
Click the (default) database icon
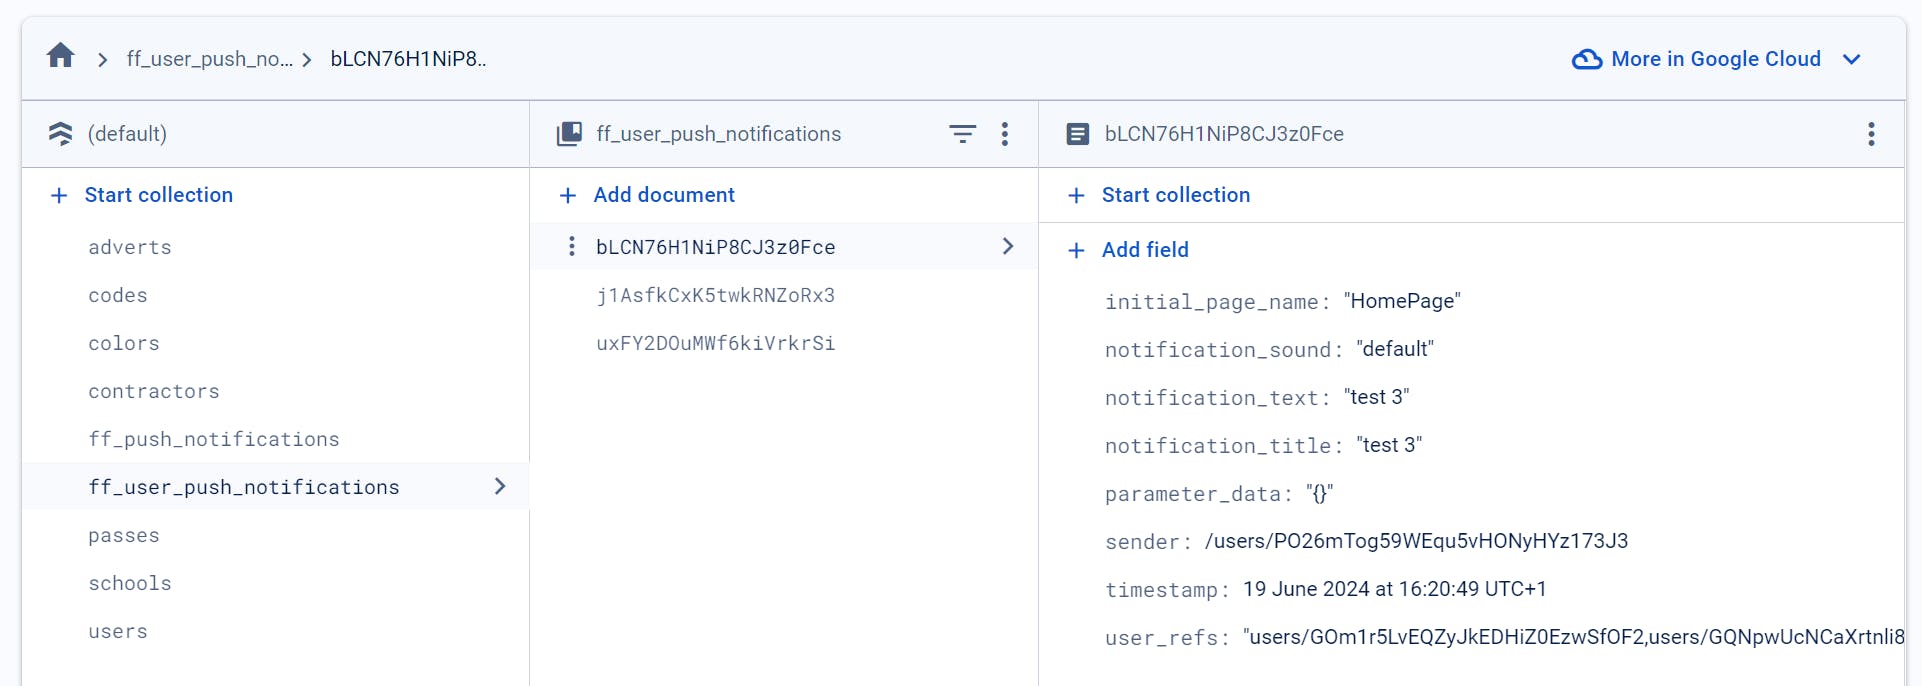click(61, 134)
